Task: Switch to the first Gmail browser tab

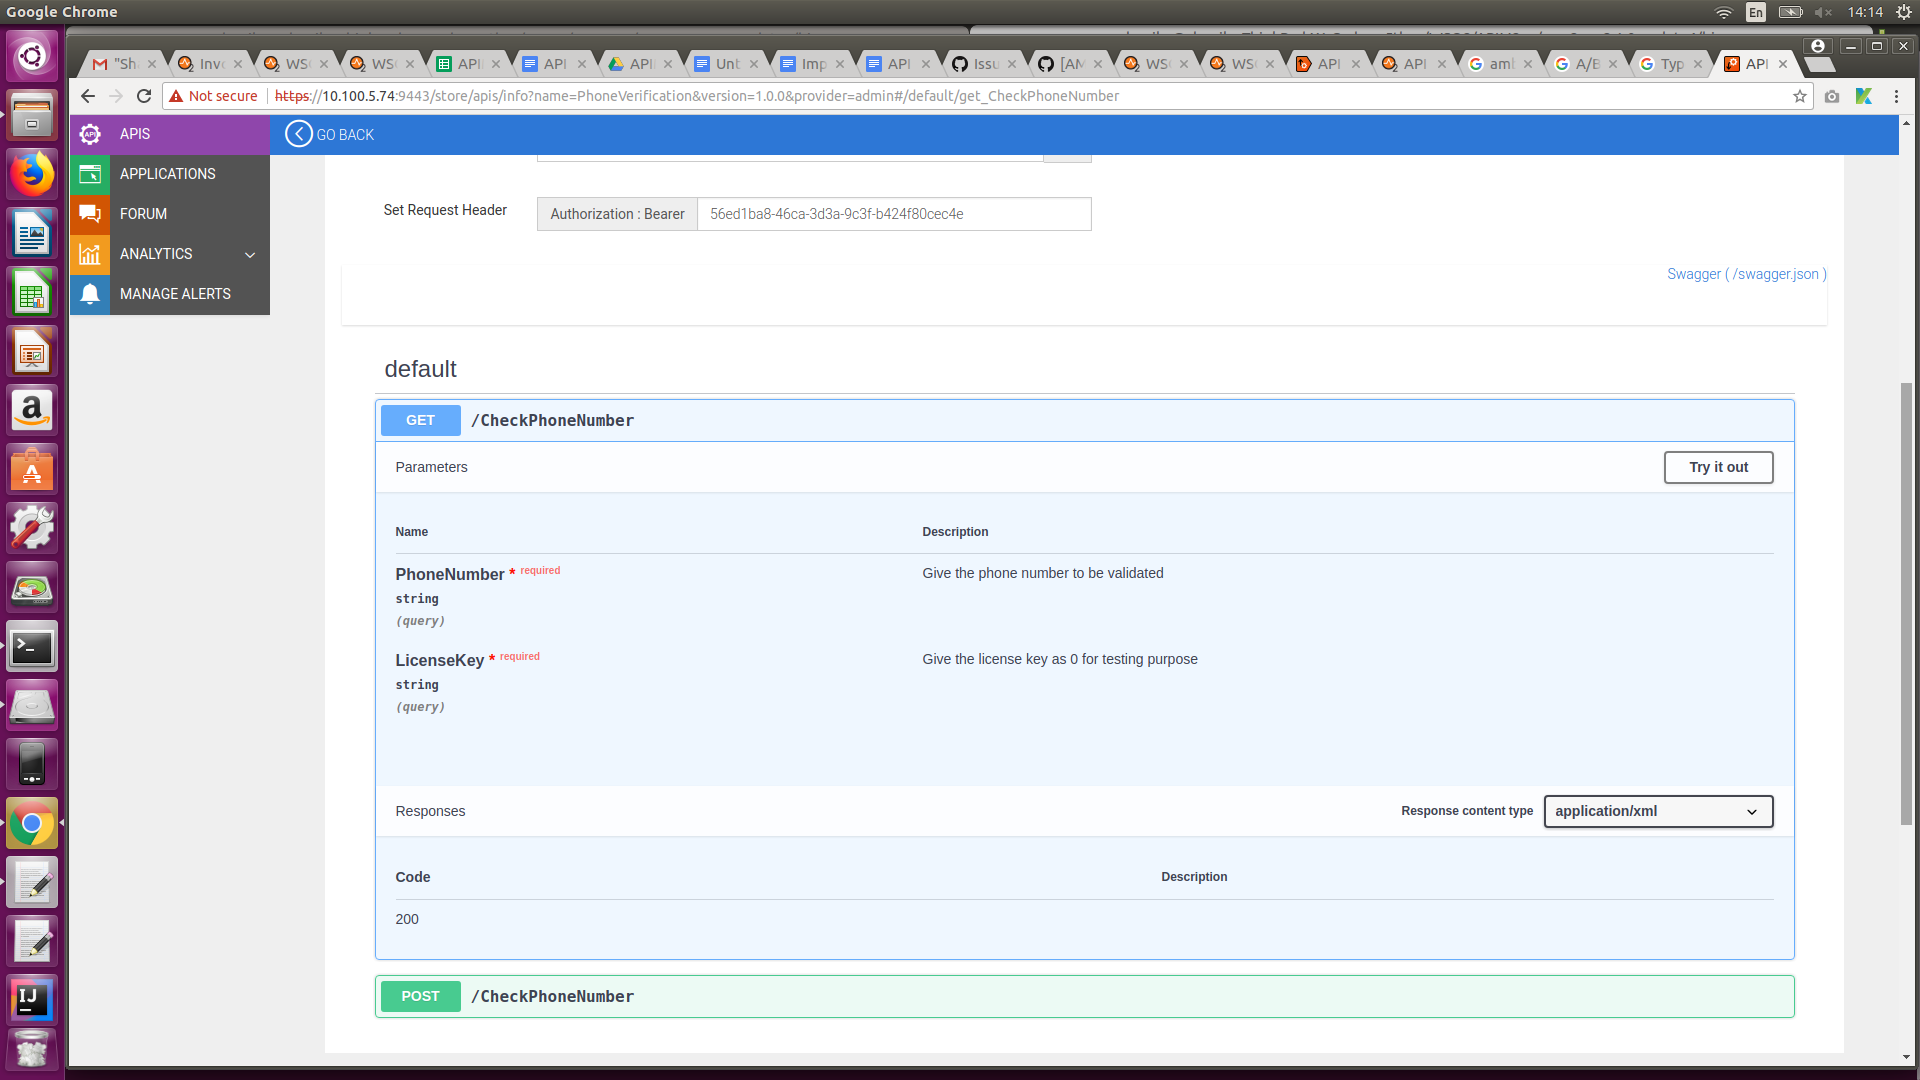Action: [120, 63]
